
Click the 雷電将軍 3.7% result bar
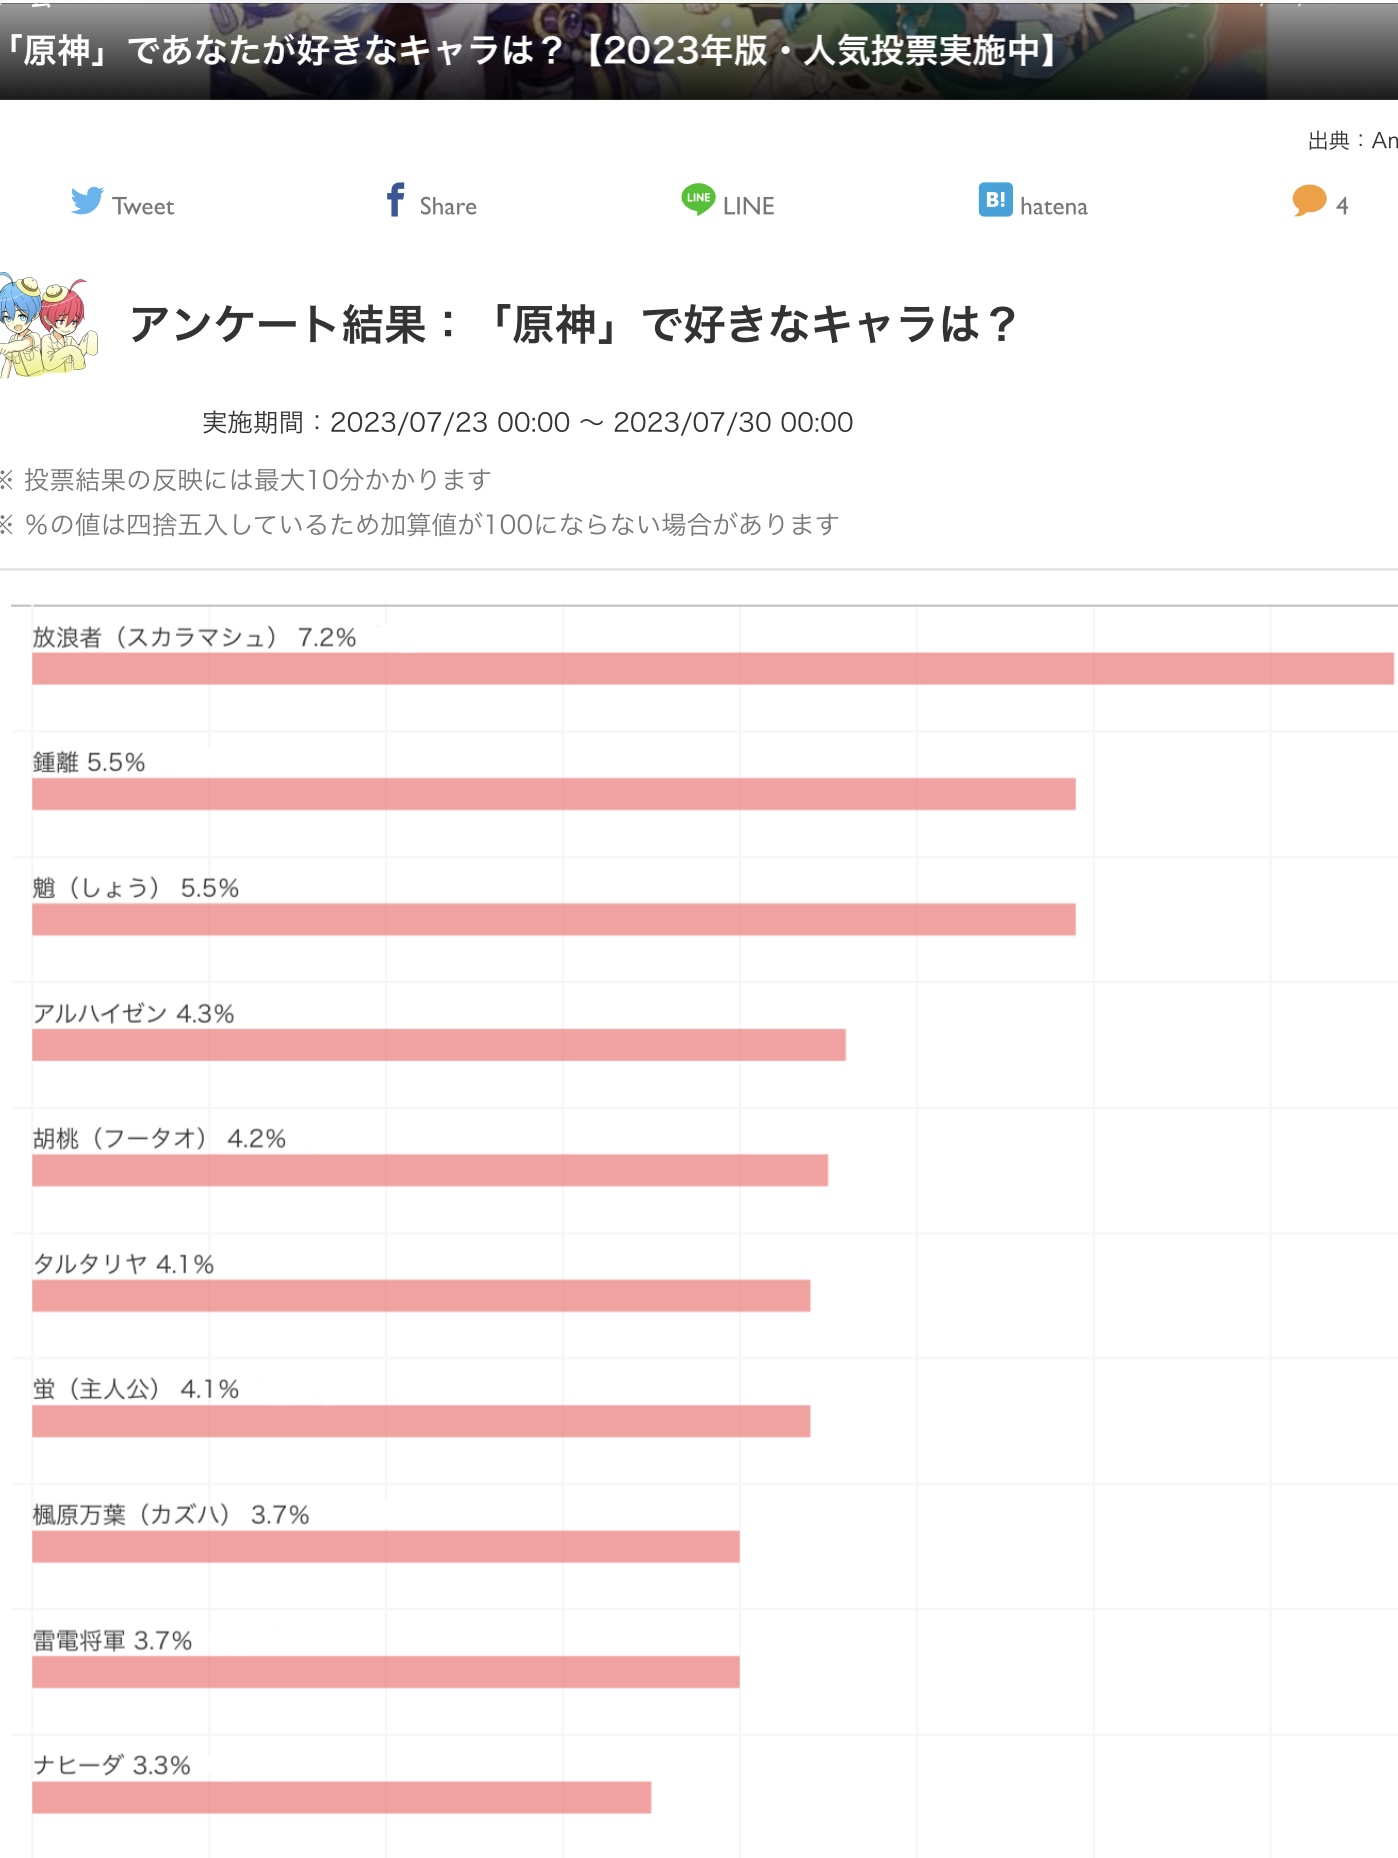point(385,1672)
